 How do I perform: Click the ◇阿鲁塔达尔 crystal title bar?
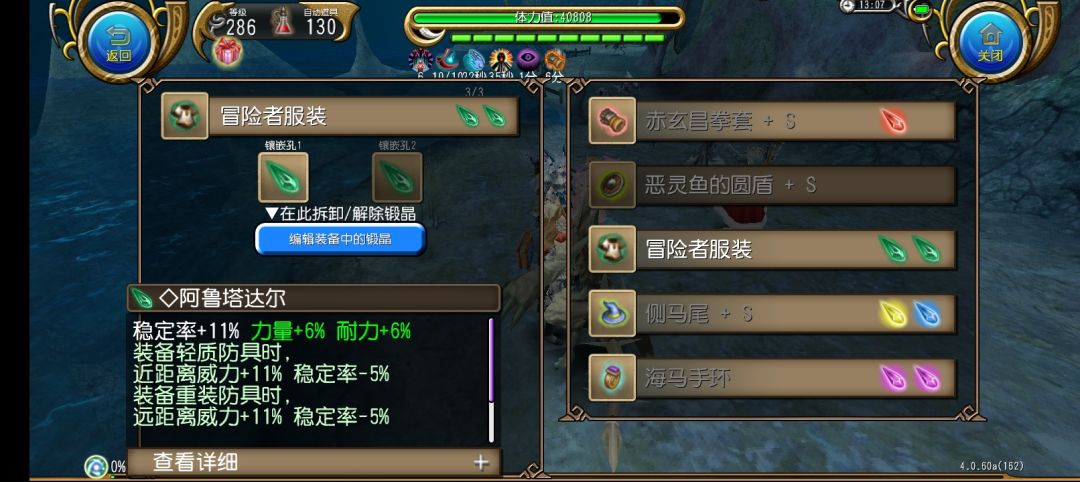[313, 298]
